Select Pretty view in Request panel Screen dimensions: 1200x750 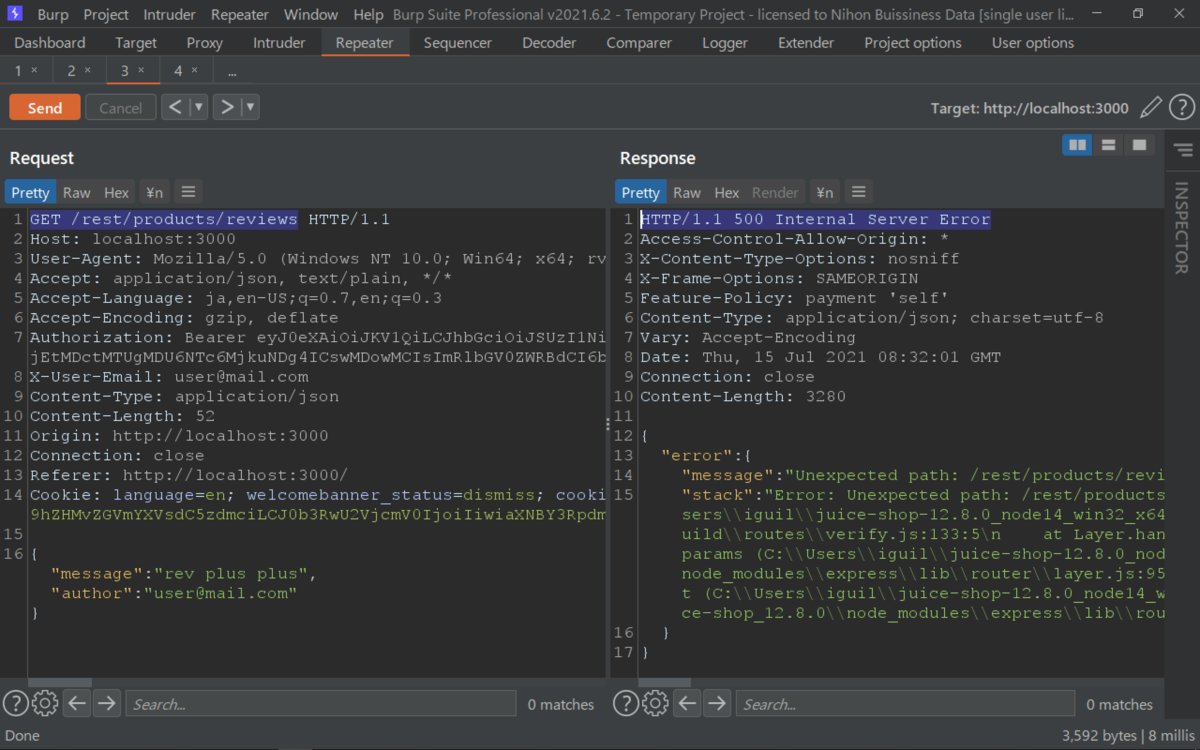pos(30,192)
